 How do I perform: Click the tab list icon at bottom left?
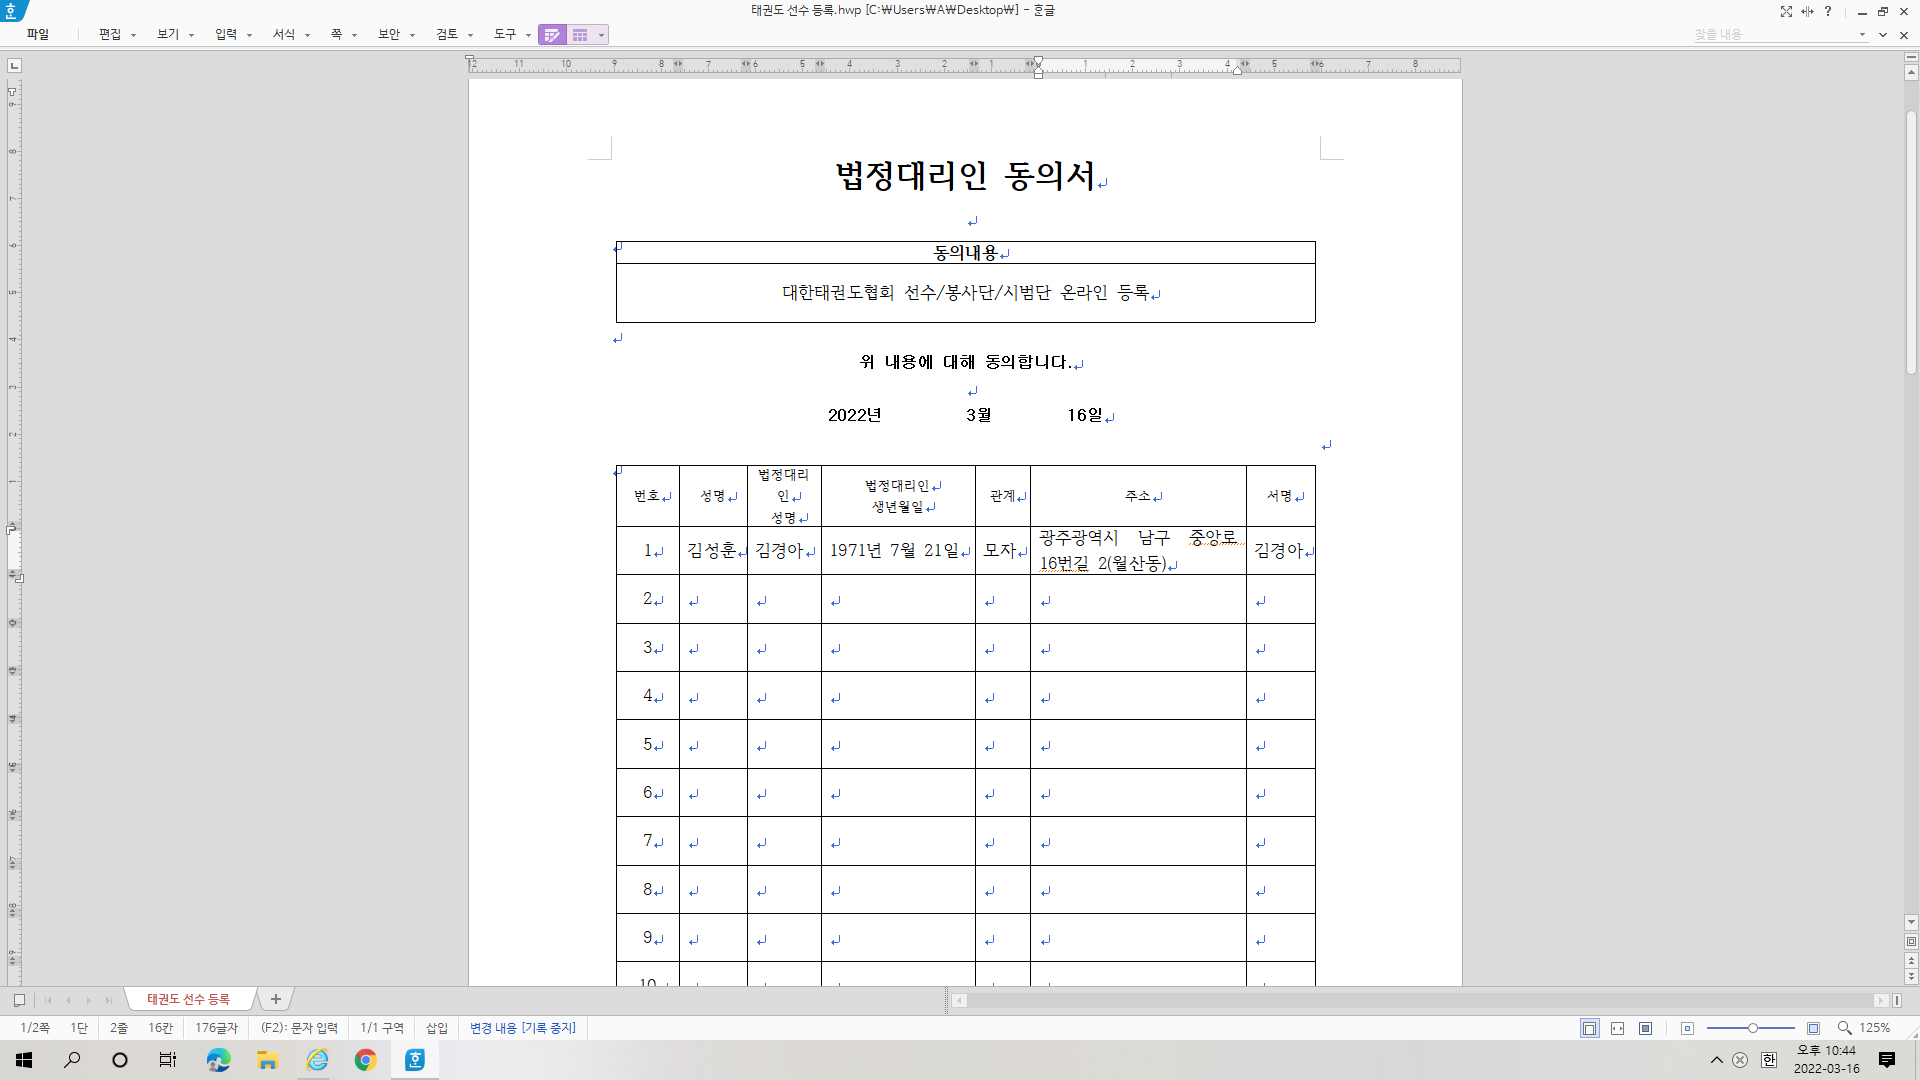19,1000
